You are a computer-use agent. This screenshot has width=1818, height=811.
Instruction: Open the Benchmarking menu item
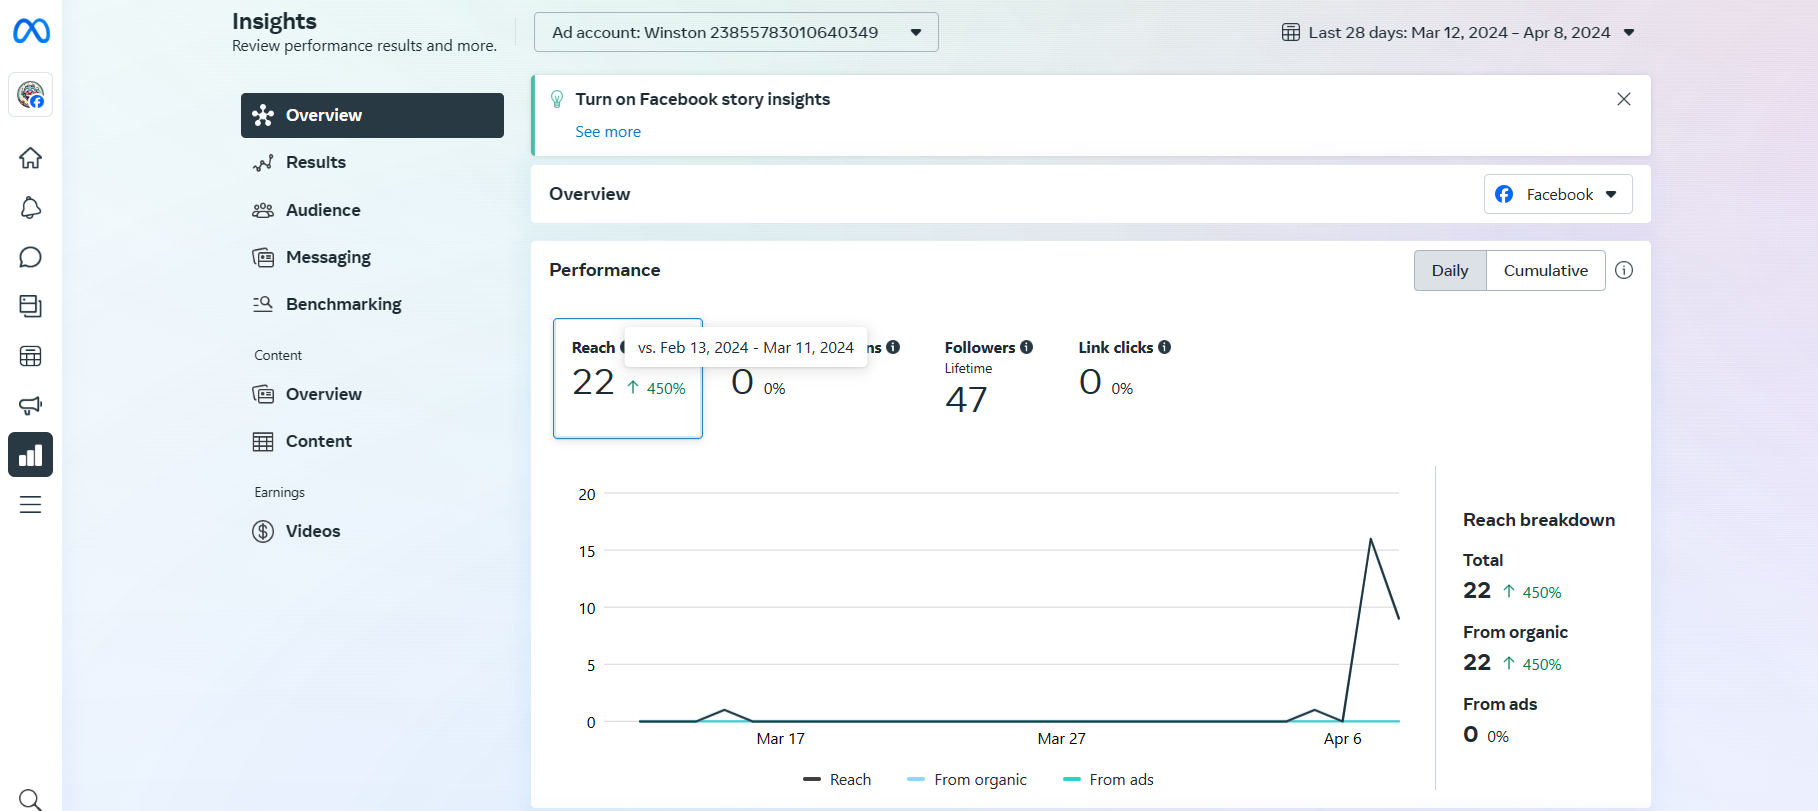[343, 304]
